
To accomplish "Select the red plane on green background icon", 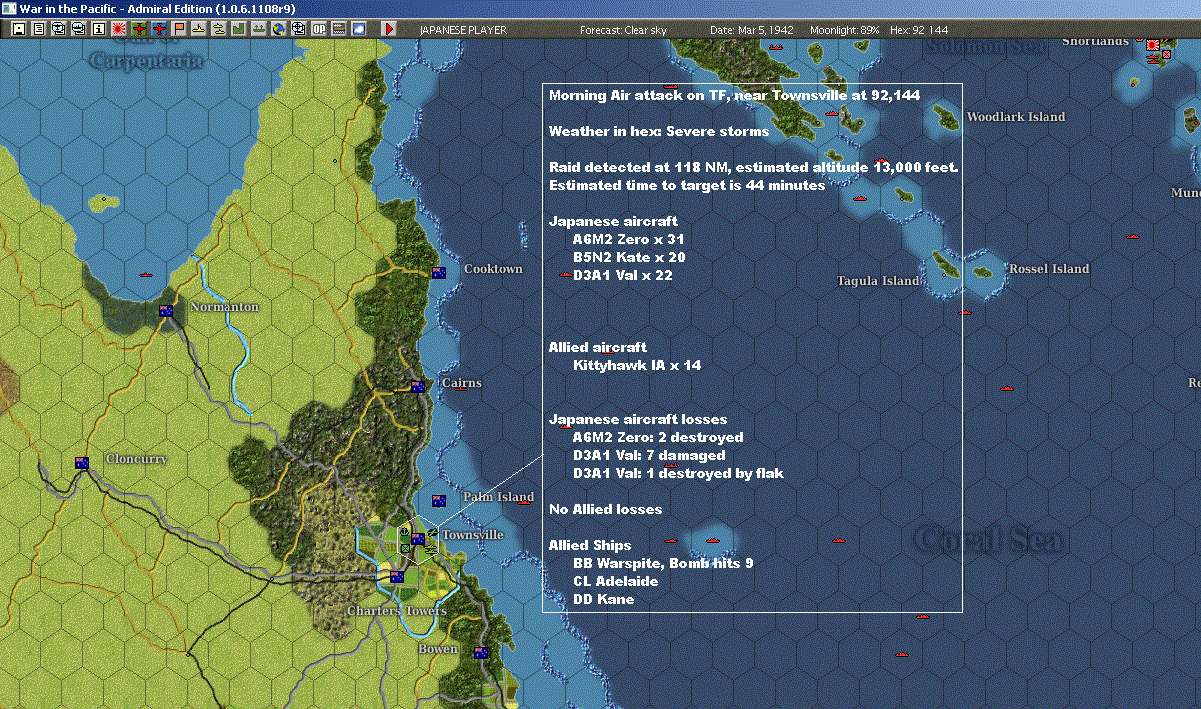I will [139, 29].
